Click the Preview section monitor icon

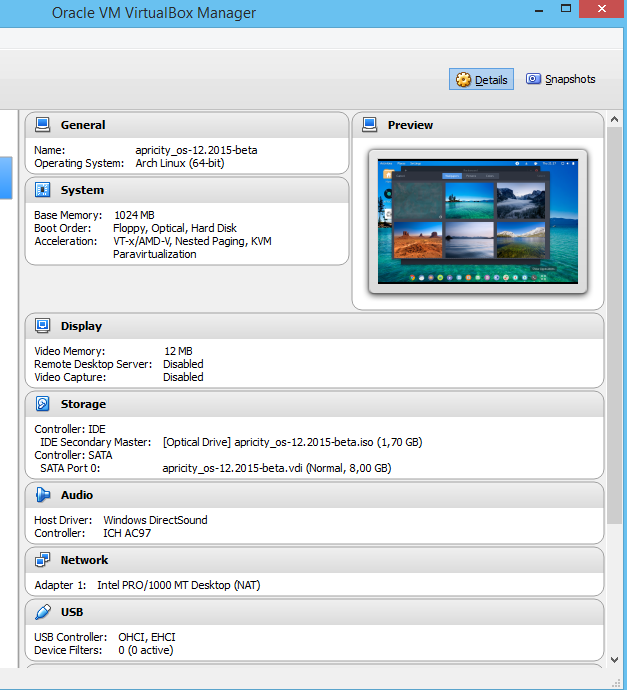coord(370,125)
